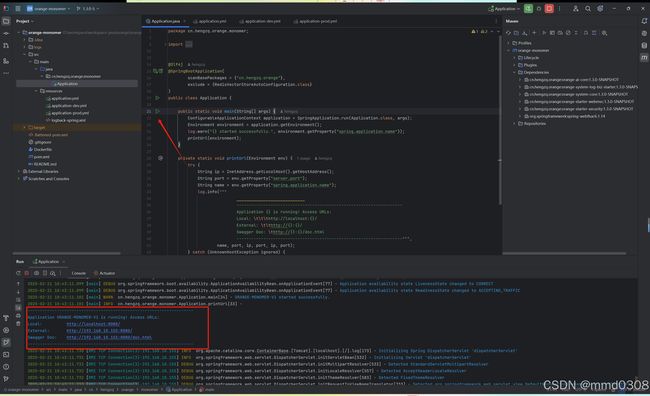Open the Commit tool window icon
The width and height of the screenshot is (650, 396).
pyautogui.click(x=6, y=33)
